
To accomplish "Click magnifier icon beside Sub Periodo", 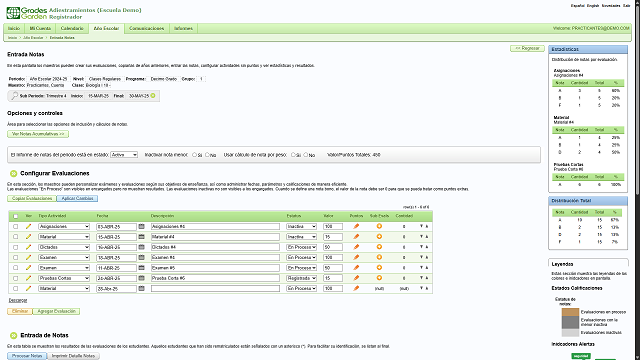I will (x=14, y=96).
